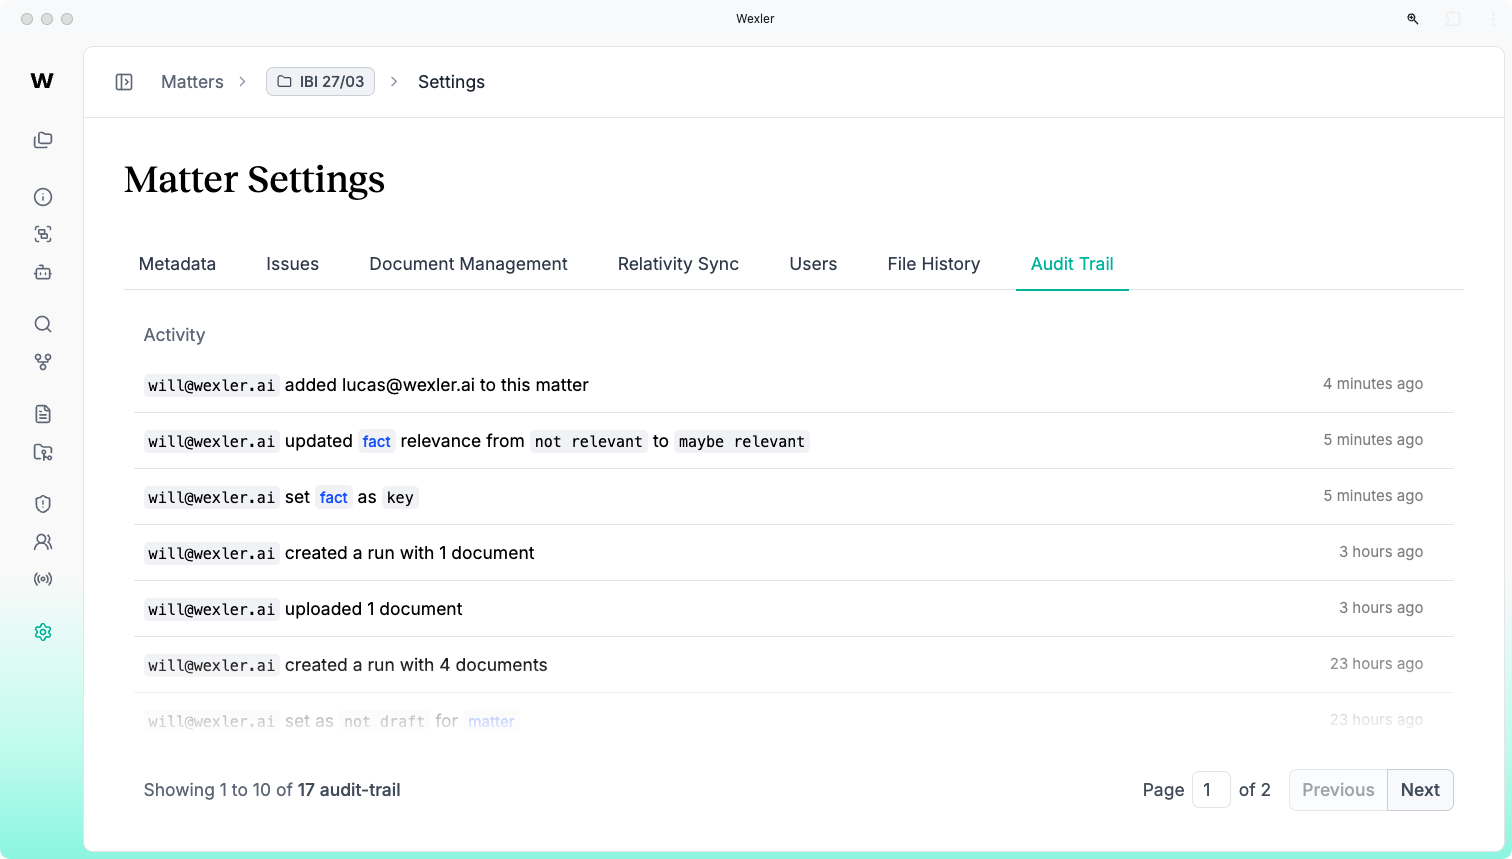Switch to the Issues tab
Viewport: 1512px width, 859px height.
pyautogui.click(x=292, y=264)
